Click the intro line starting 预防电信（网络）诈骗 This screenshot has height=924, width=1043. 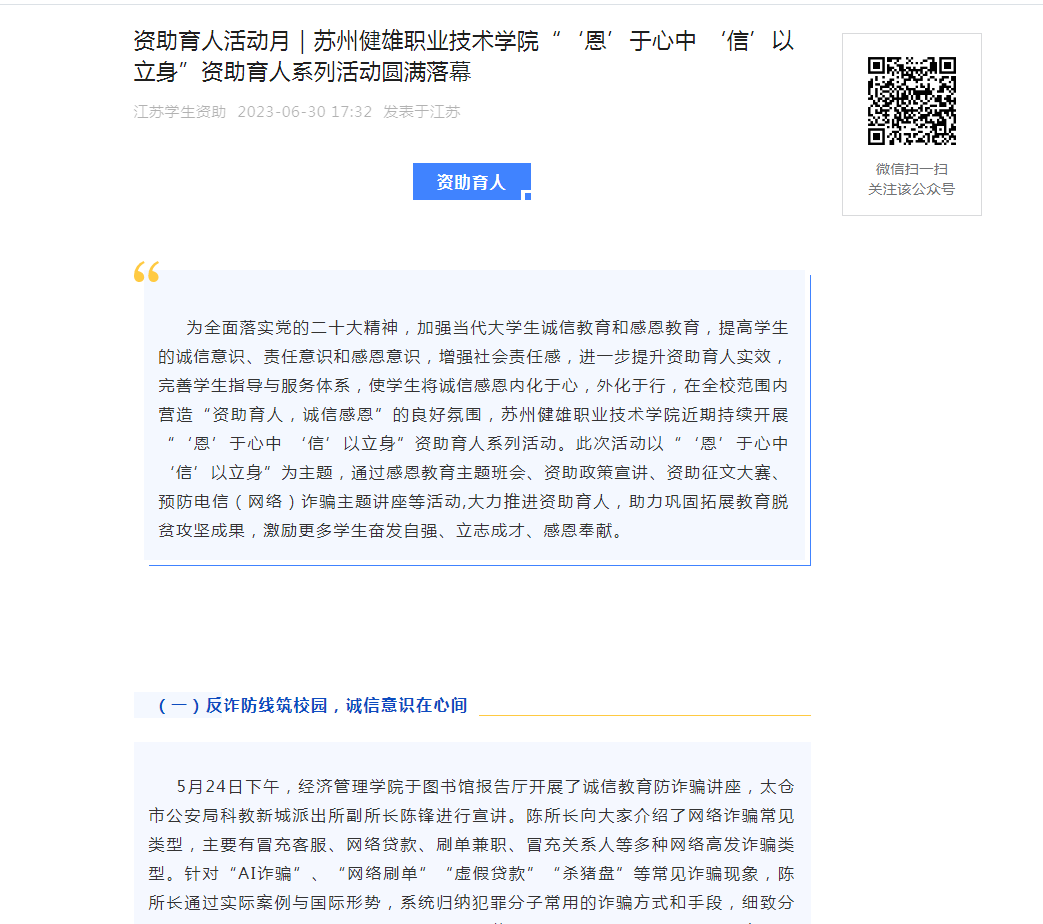472,502
